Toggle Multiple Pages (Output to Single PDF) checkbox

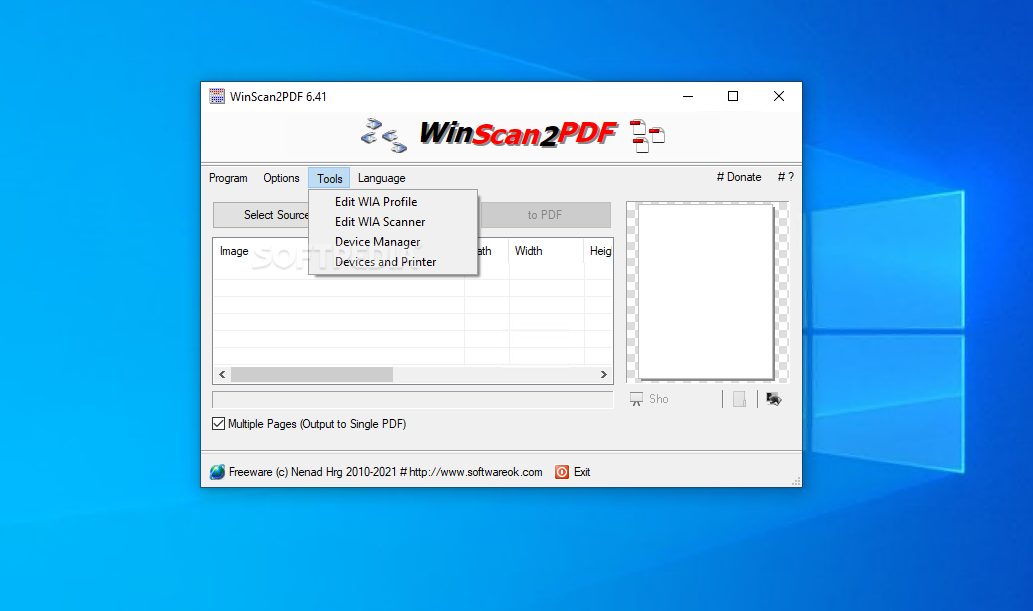(x=218, y=424)
